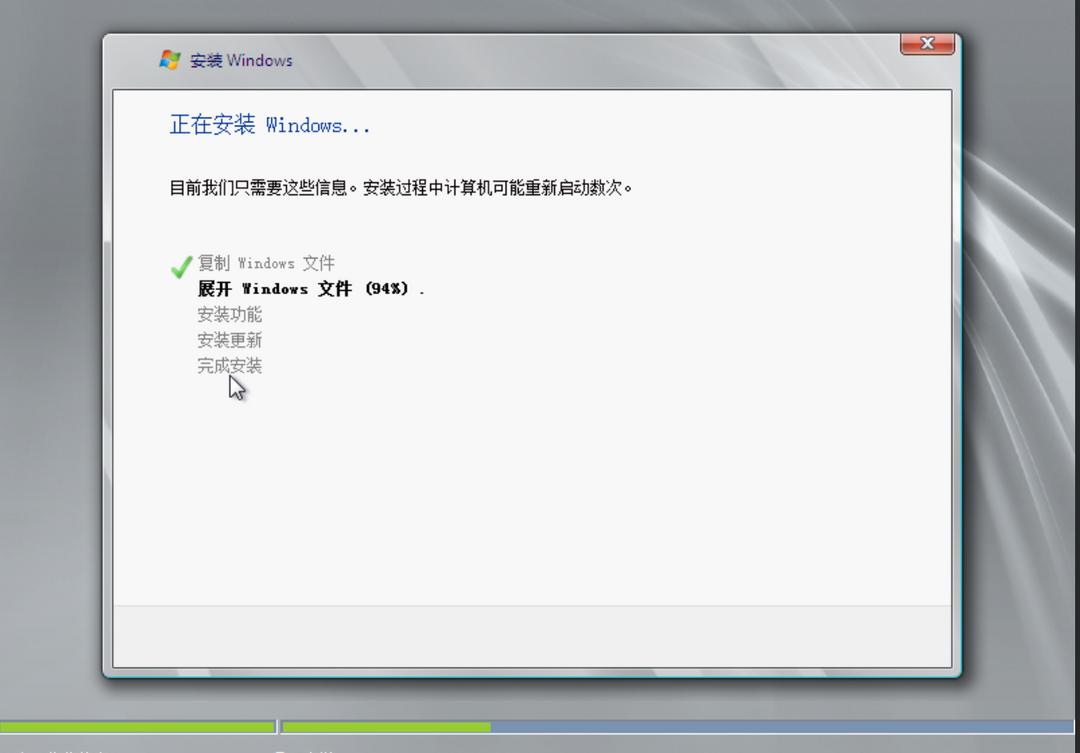The width and height of the screenshot is (1080, 753).
Task: Click the 安装 Windows title text
Action: coord(241,61)
